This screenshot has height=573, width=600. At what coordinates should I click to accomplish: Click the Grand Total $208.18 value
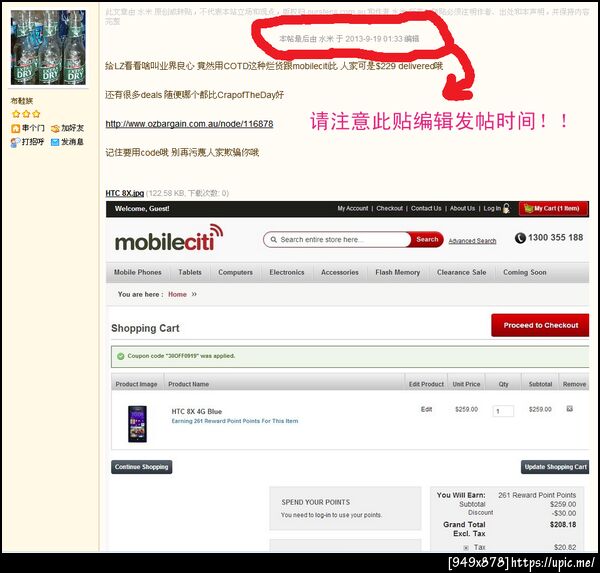tap(562, 524)
